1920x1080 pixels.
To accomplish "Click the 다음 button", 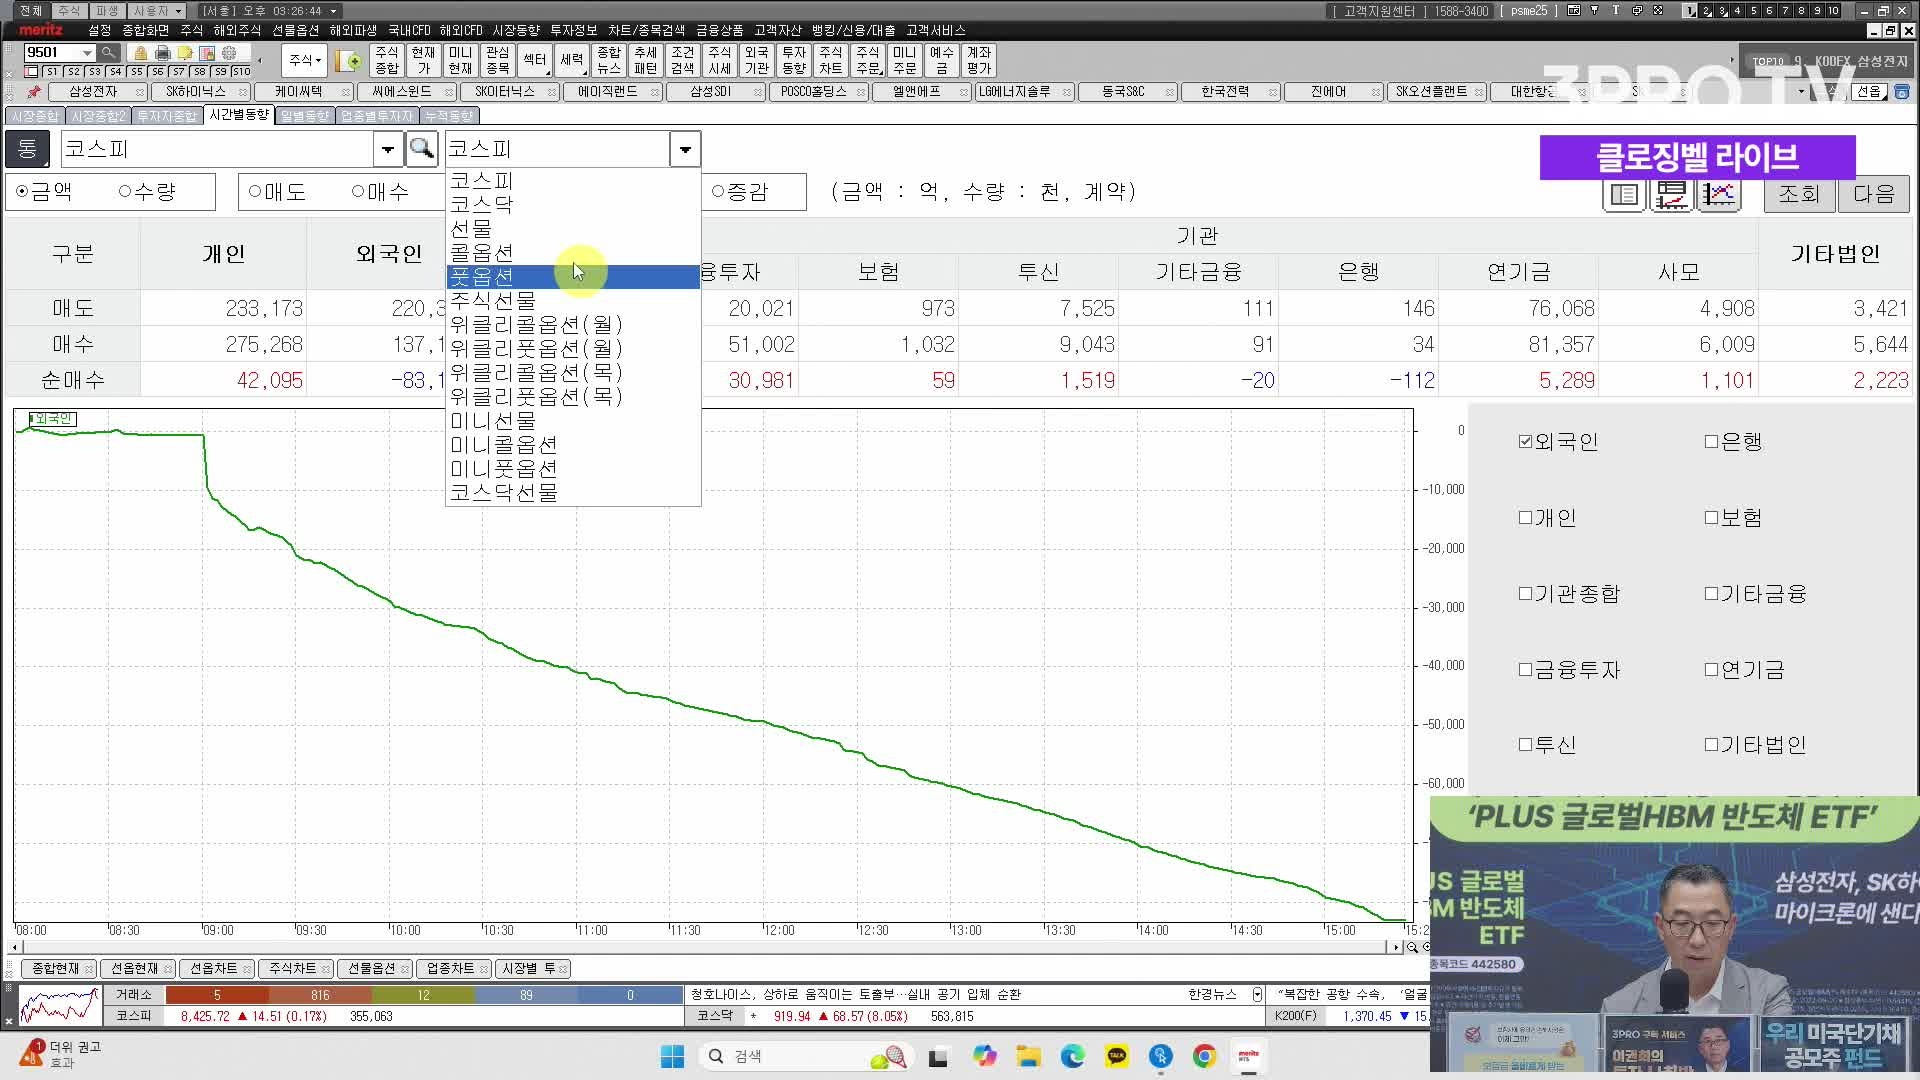I will (x=1874, y=194).
